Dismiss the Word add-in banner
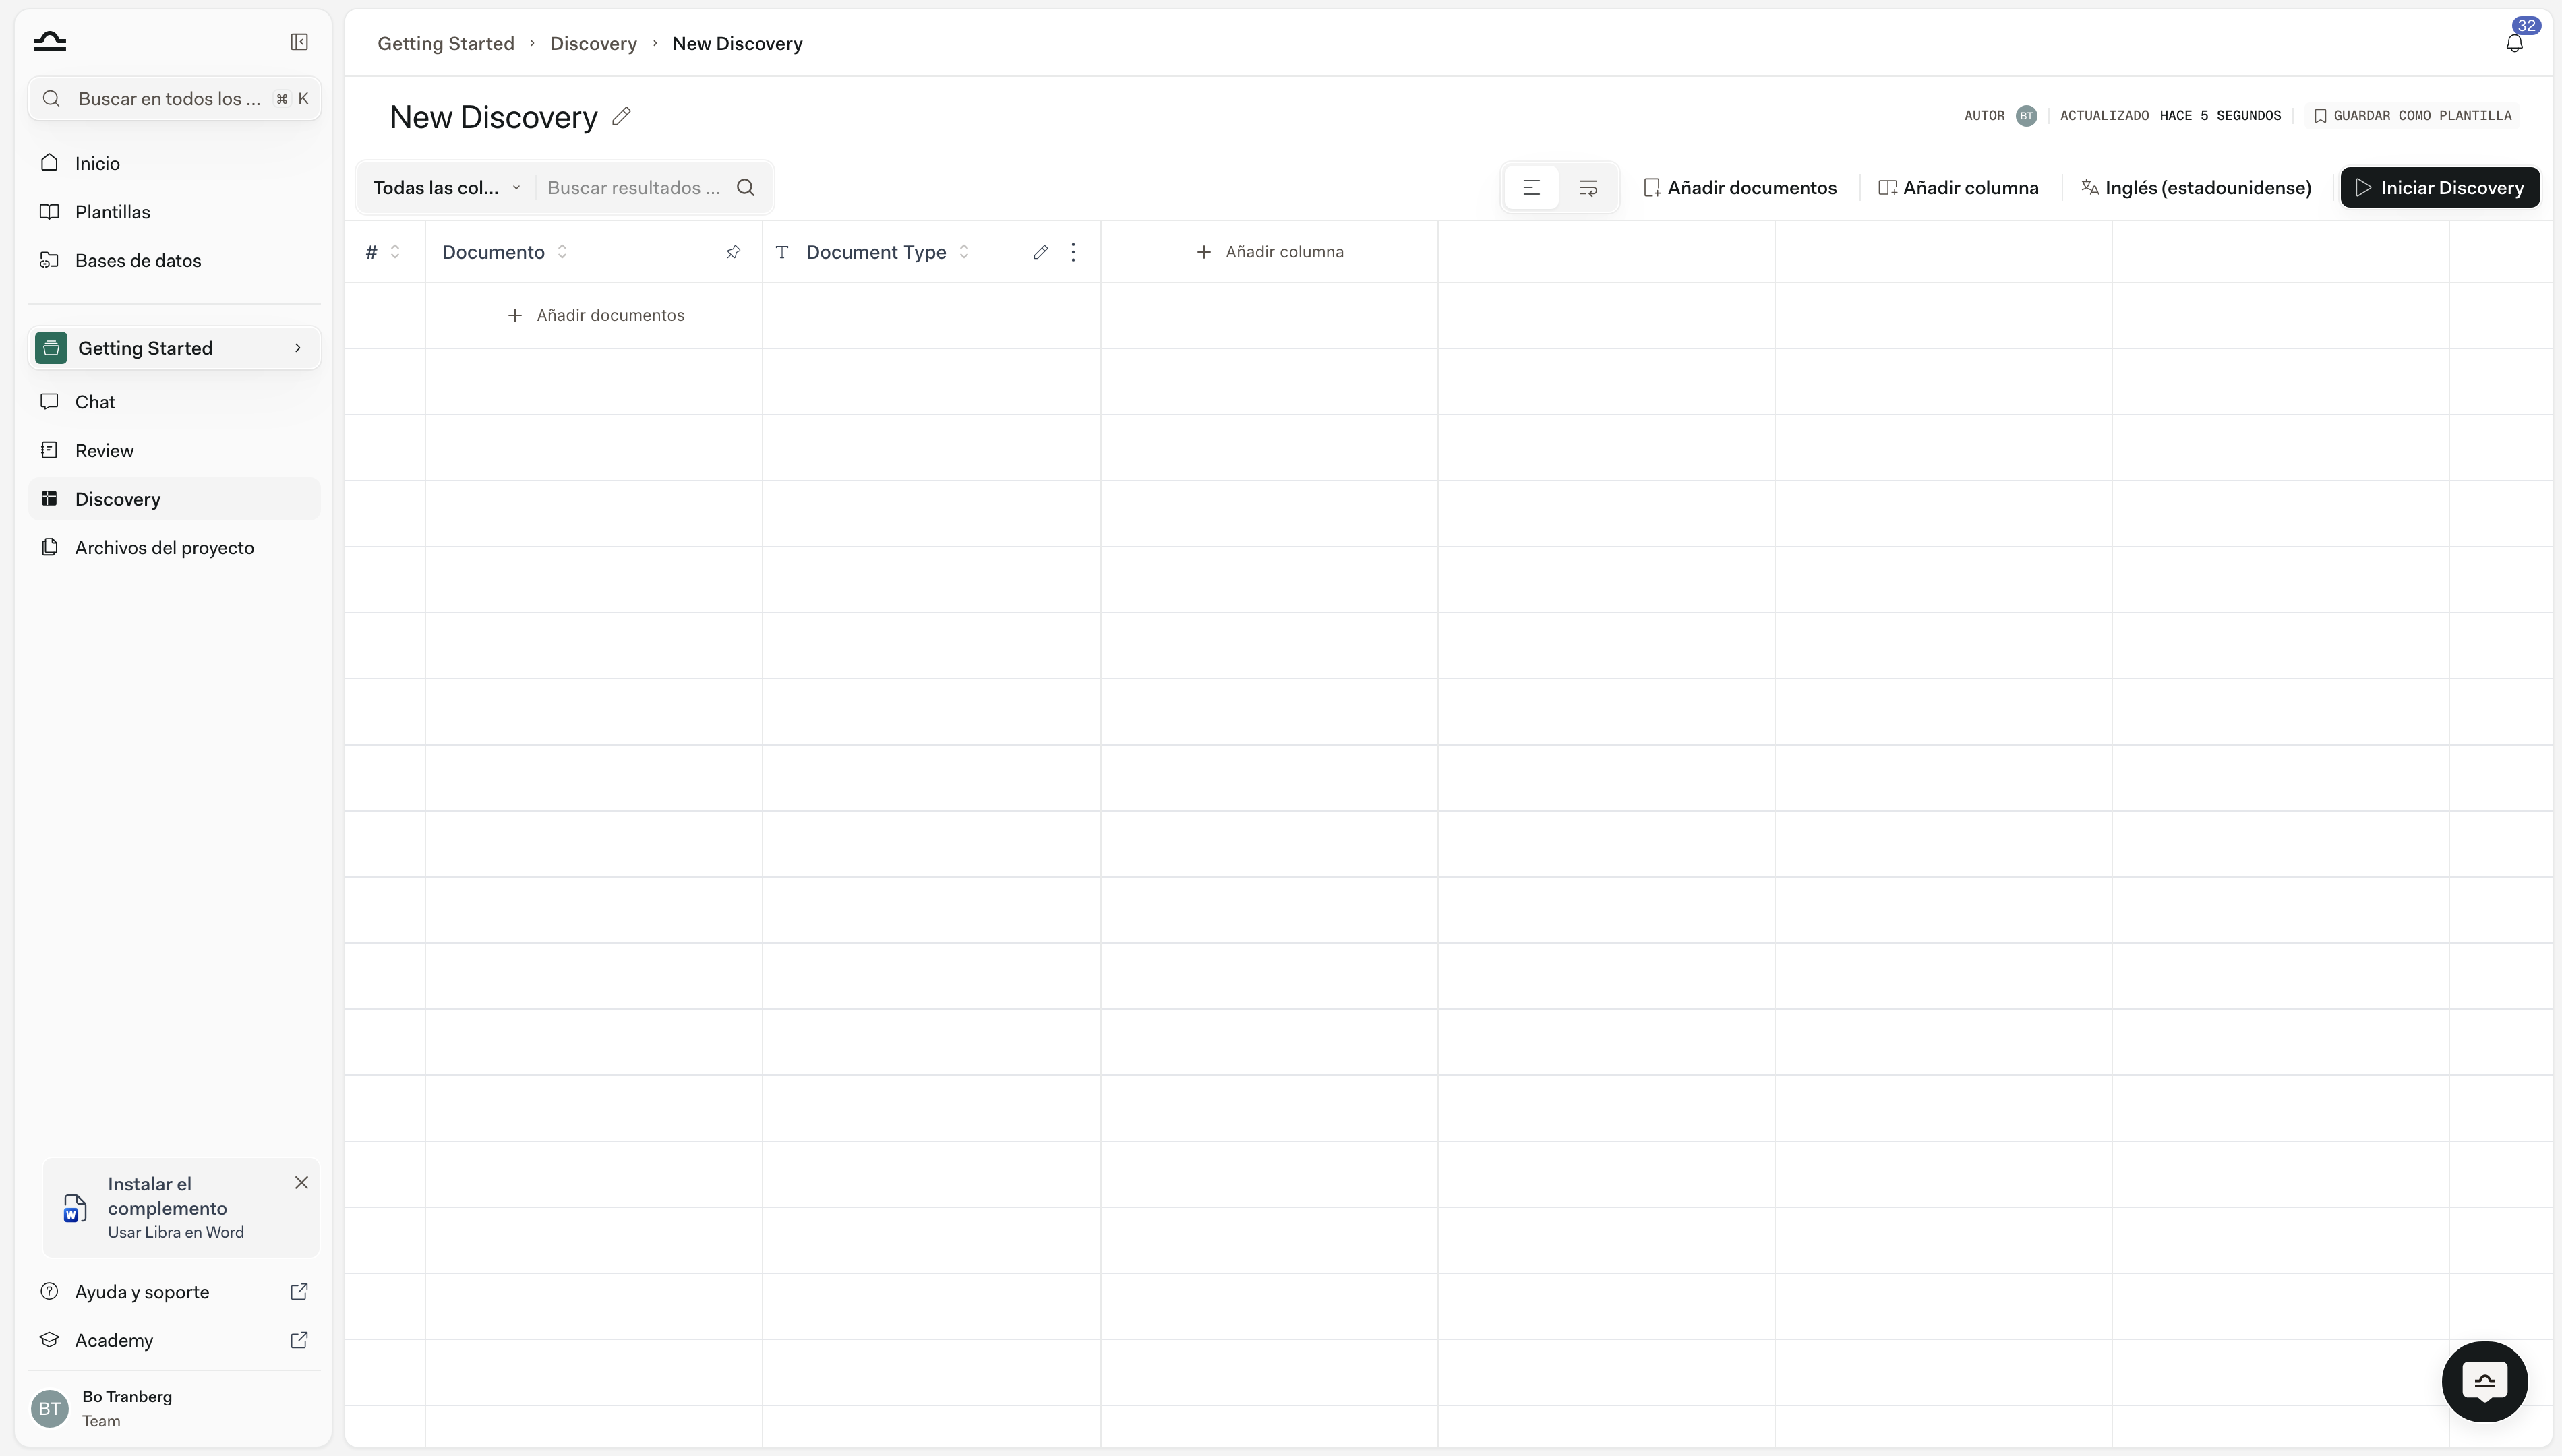 [301, 1183]
